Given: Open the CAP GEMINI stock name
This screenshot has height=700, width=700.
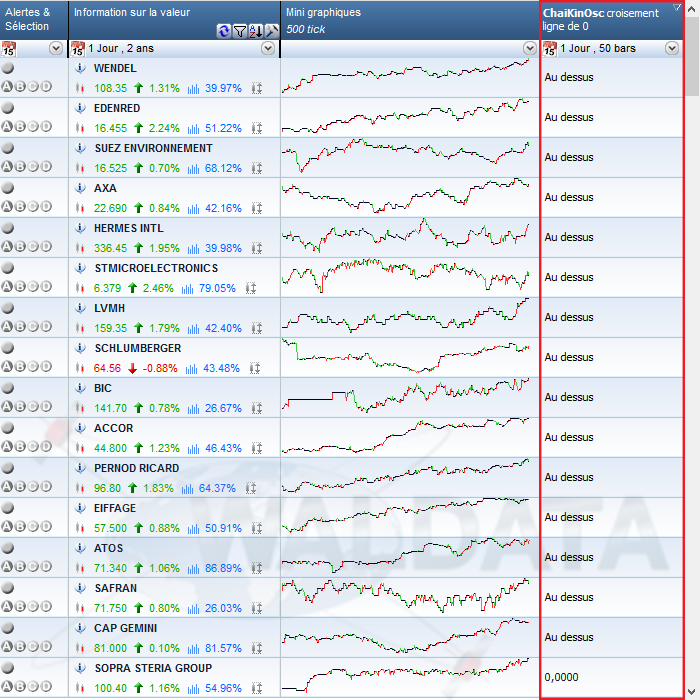Looking at the screenshot, I should tap(125, 628).
